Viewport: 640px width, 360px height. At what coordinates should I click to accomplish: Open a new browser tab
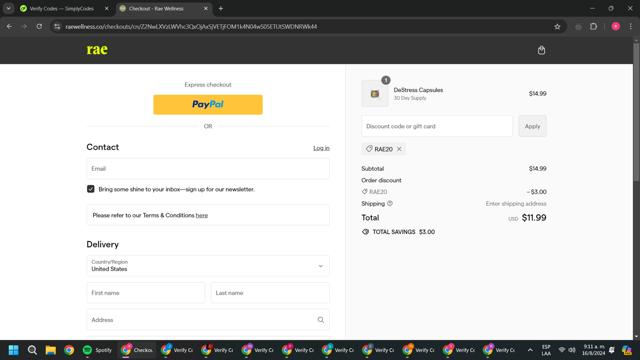221,9
